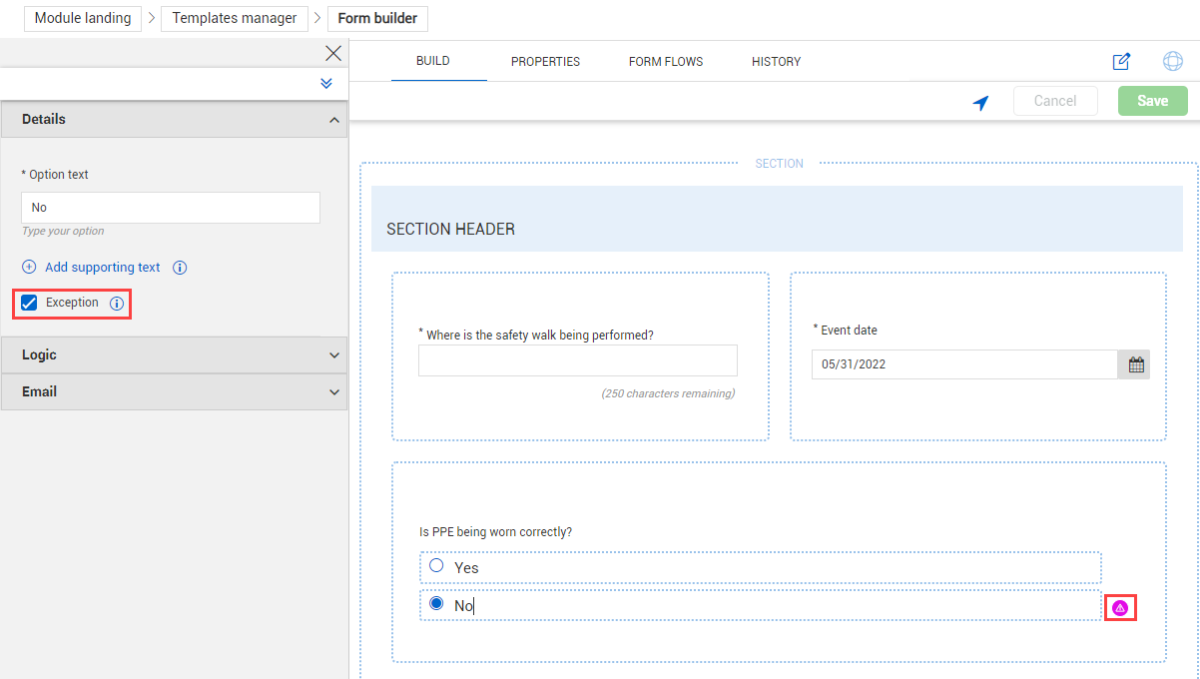Open the Event date calendar picker
This screenshot has width=1200, height=679.
pos(1135,365)
